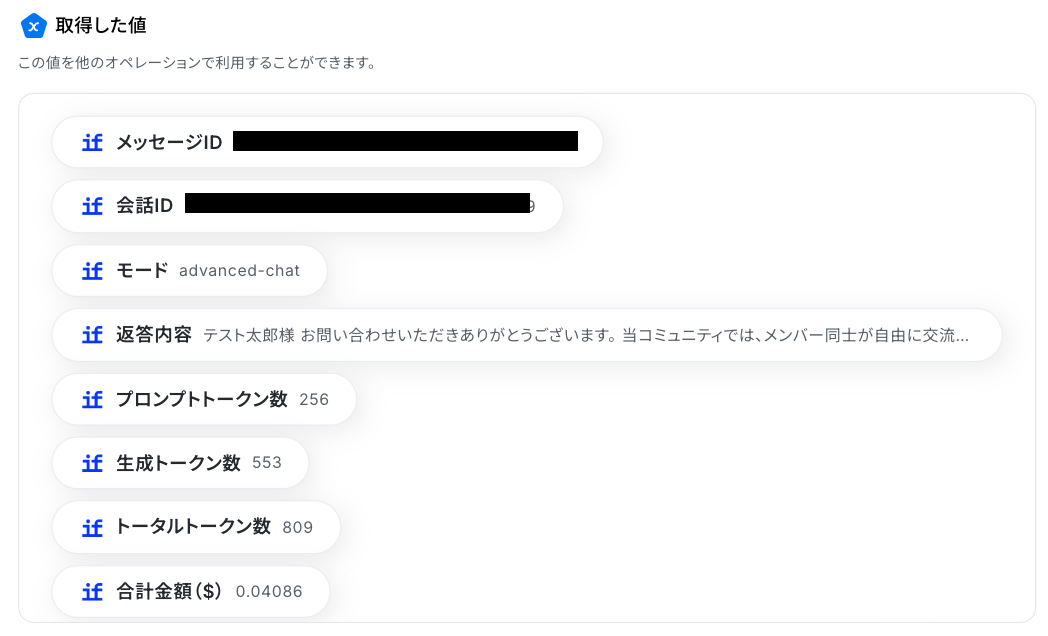Image resolution: width=1048 pixels, height=636 pixels.
Task: Select the 合計金額($) 0.04086 chip
Action: point(191,592)
